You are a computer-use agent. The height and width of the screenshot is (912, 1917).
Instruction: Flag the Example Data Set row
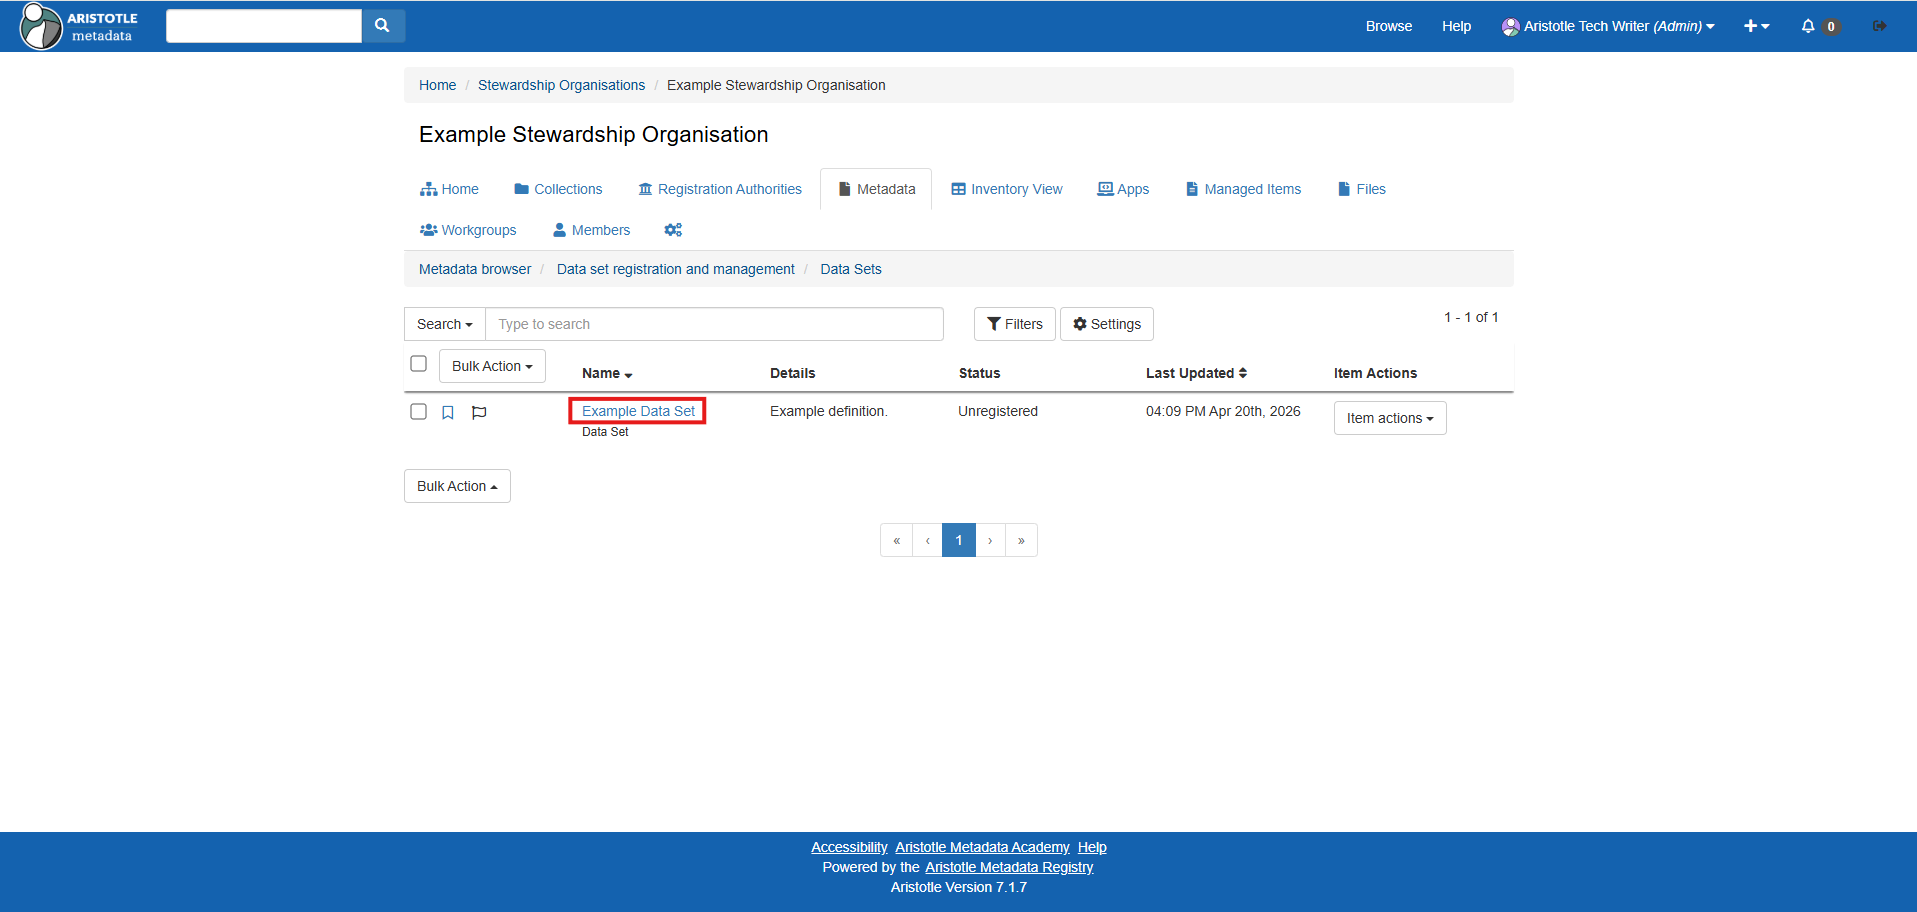tap(479, 412)
